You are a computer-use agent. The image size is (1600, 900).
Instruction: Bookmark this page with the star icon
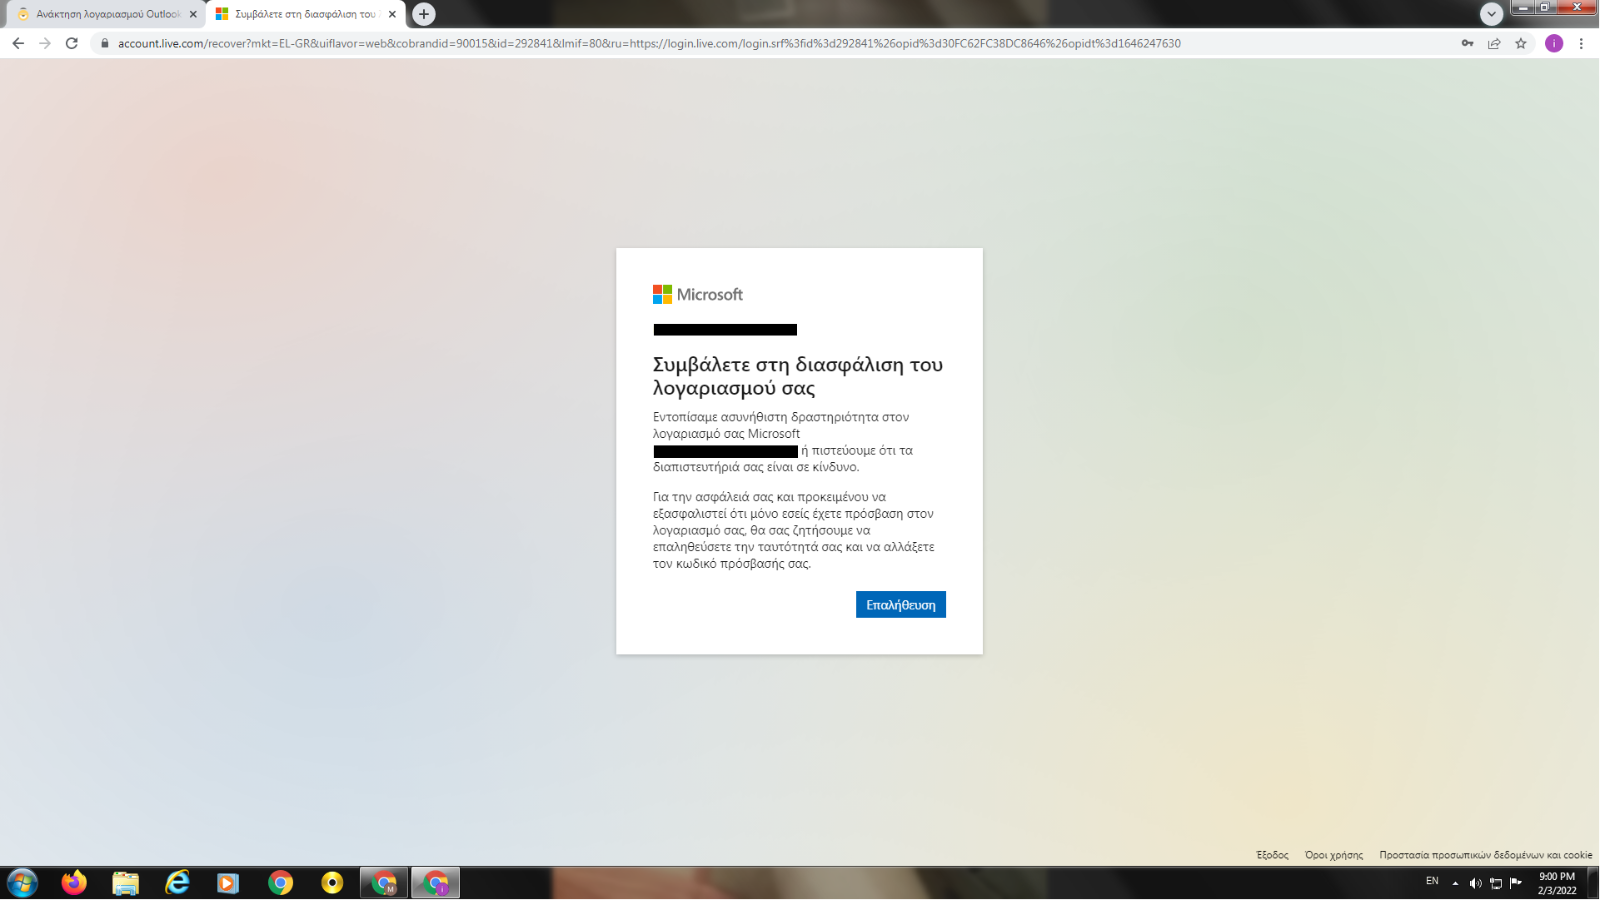pyautogui.click(x=1521, y=43)
